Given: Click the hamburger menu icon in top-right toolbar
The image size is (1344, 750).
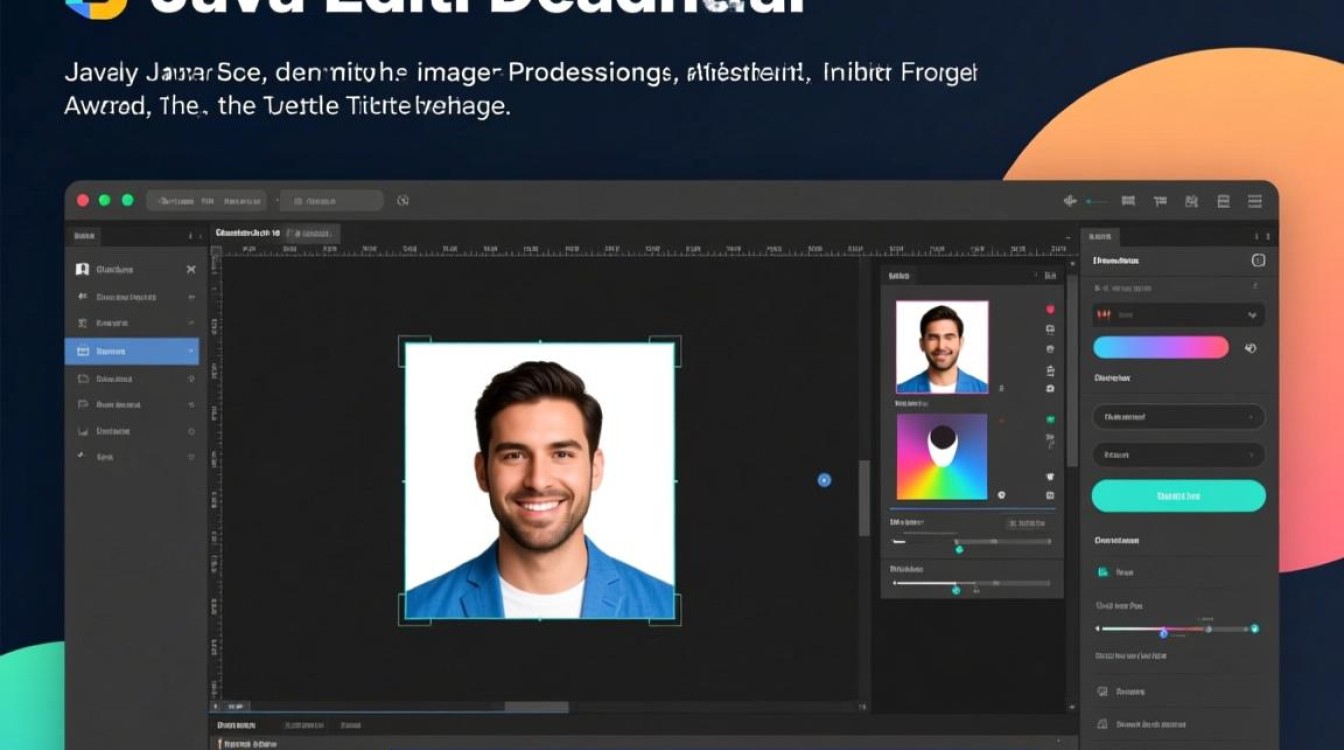Looking at the screenshot, I should coord(1255,201).
